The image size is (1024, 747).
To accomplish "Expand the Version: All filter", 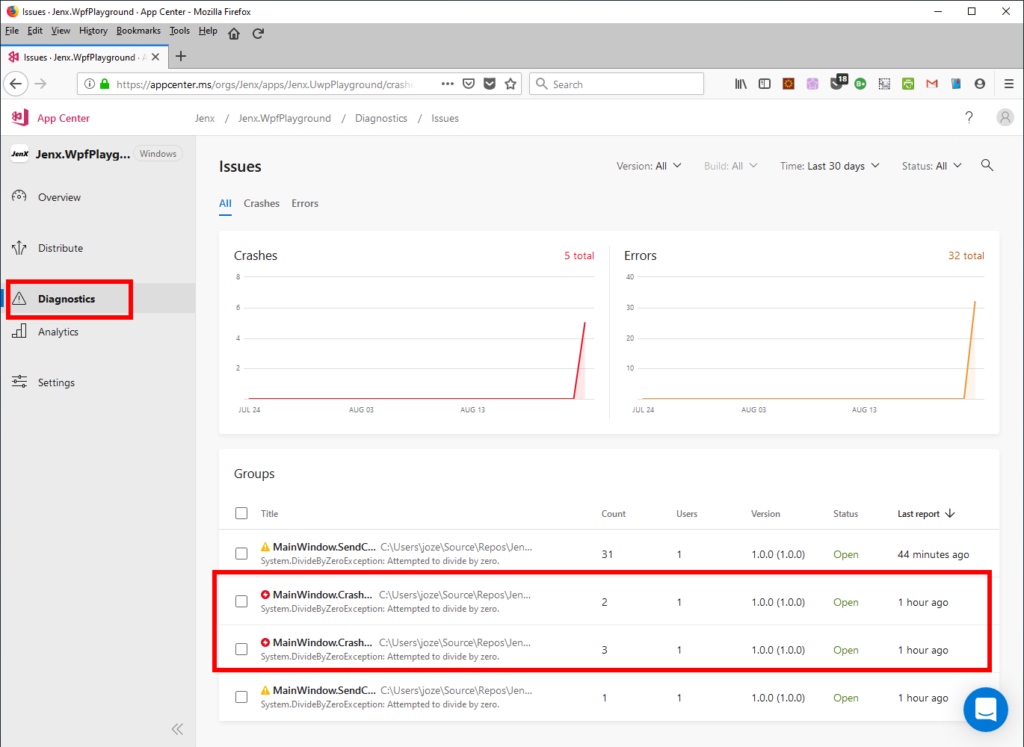I will coord(649,166).
